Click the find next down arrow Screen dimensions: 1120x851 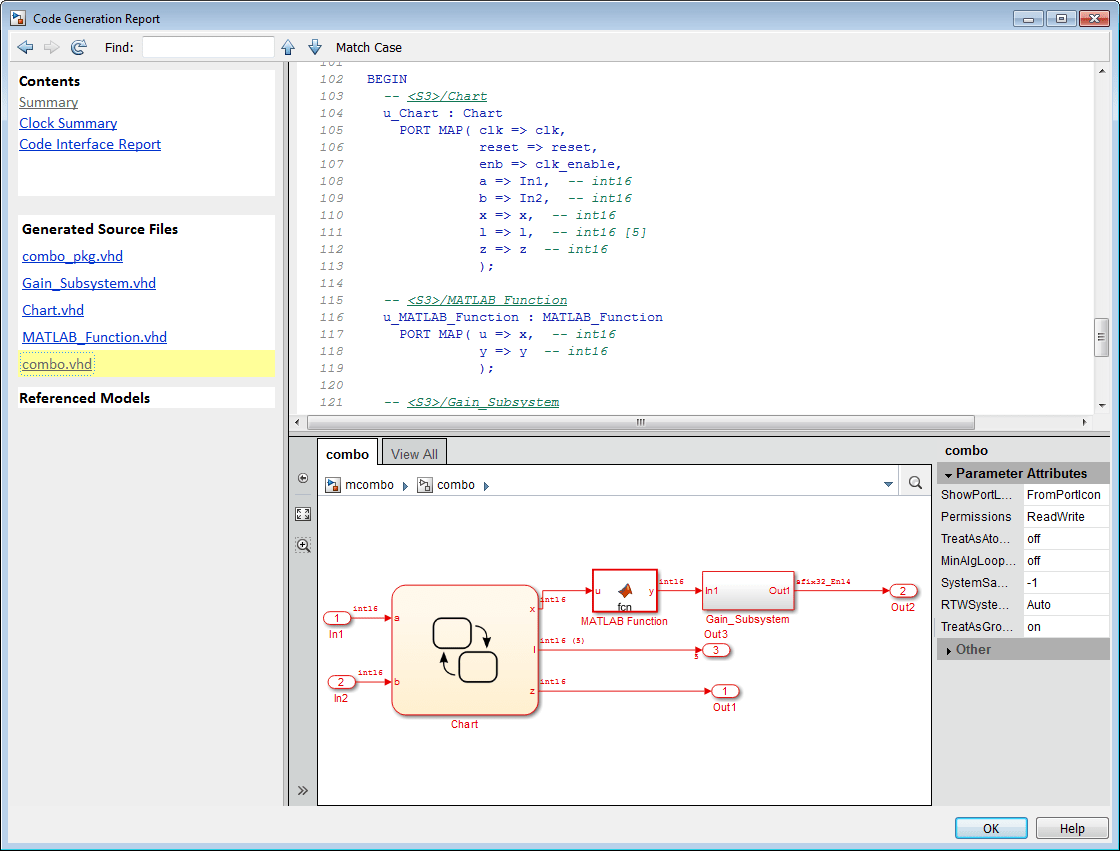click(x=314, y=47)
